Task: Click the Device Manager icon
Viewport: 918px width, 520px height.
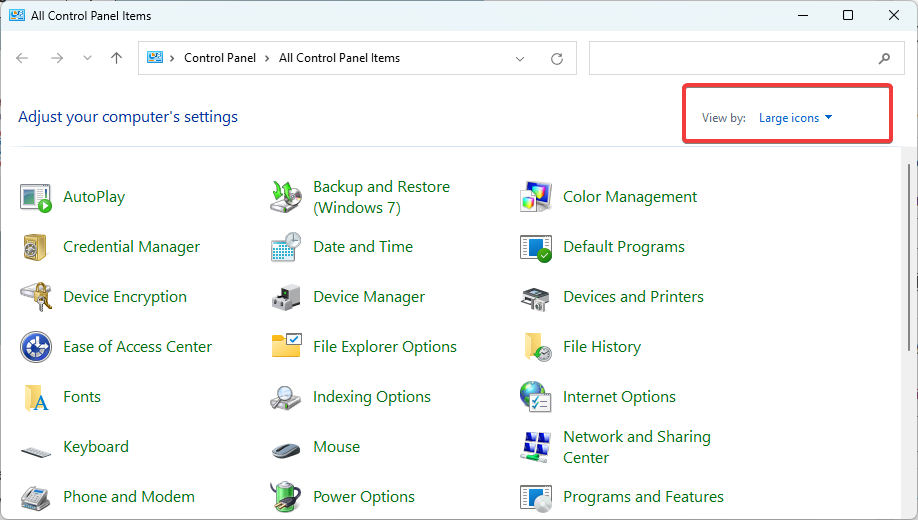Action: (286, 297)
